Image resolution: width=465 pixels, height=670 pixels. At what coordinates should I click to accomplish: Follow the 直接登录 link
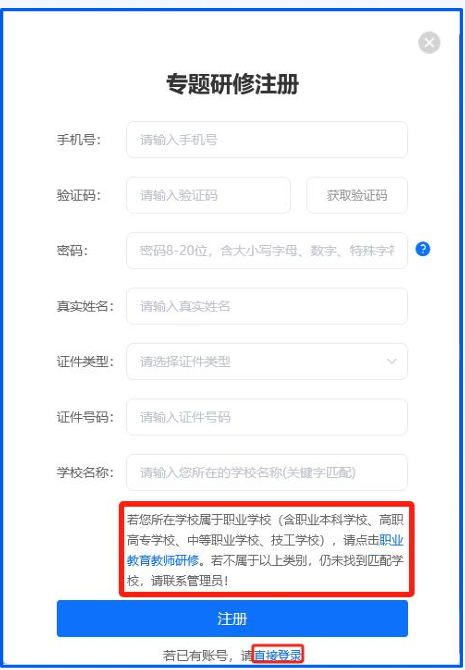pos(278,655)
